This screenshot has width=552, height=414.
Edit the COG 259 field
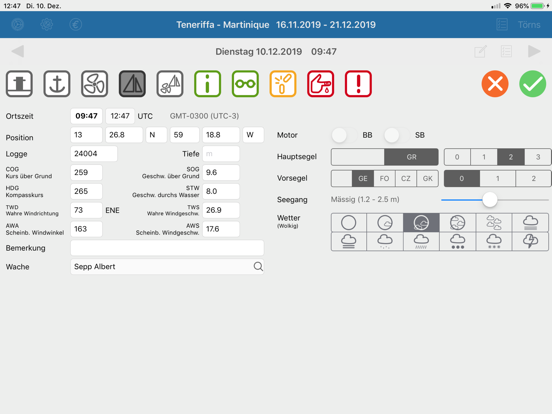click(x=86, y=172)
